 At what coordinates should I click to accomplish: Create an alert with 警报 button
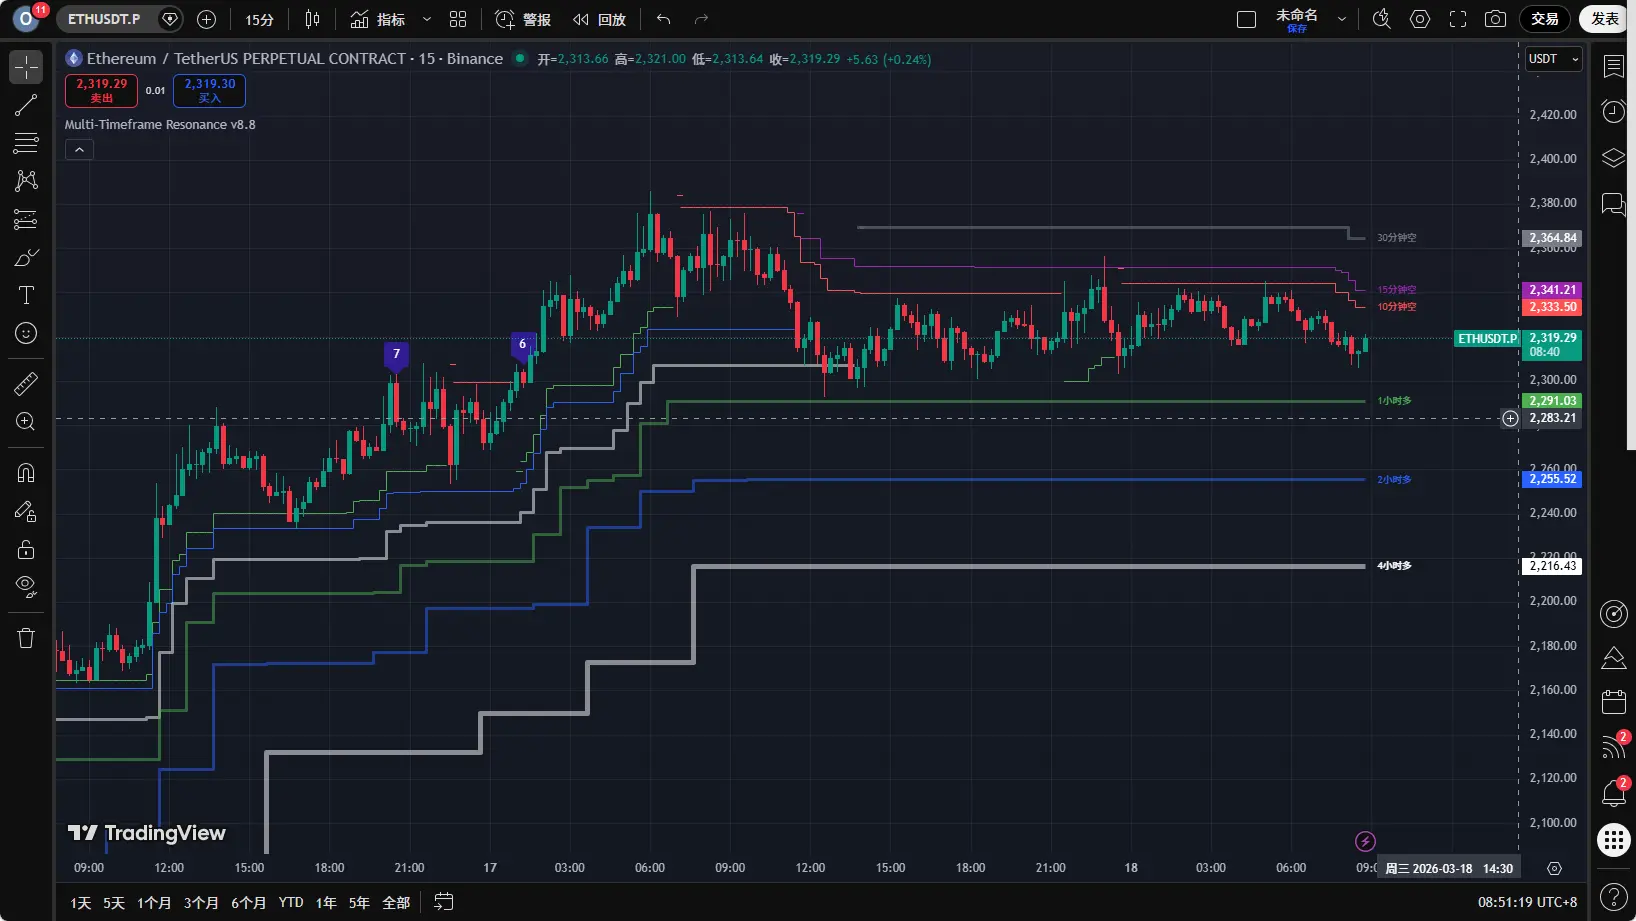coord(523,19)
